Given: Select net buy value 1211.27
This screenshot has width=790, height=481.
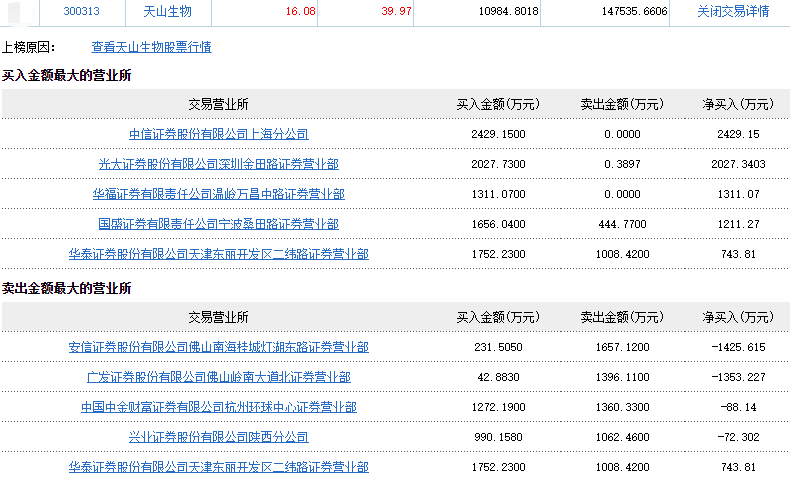Looking at the screenshot, I should pos(738,224).
